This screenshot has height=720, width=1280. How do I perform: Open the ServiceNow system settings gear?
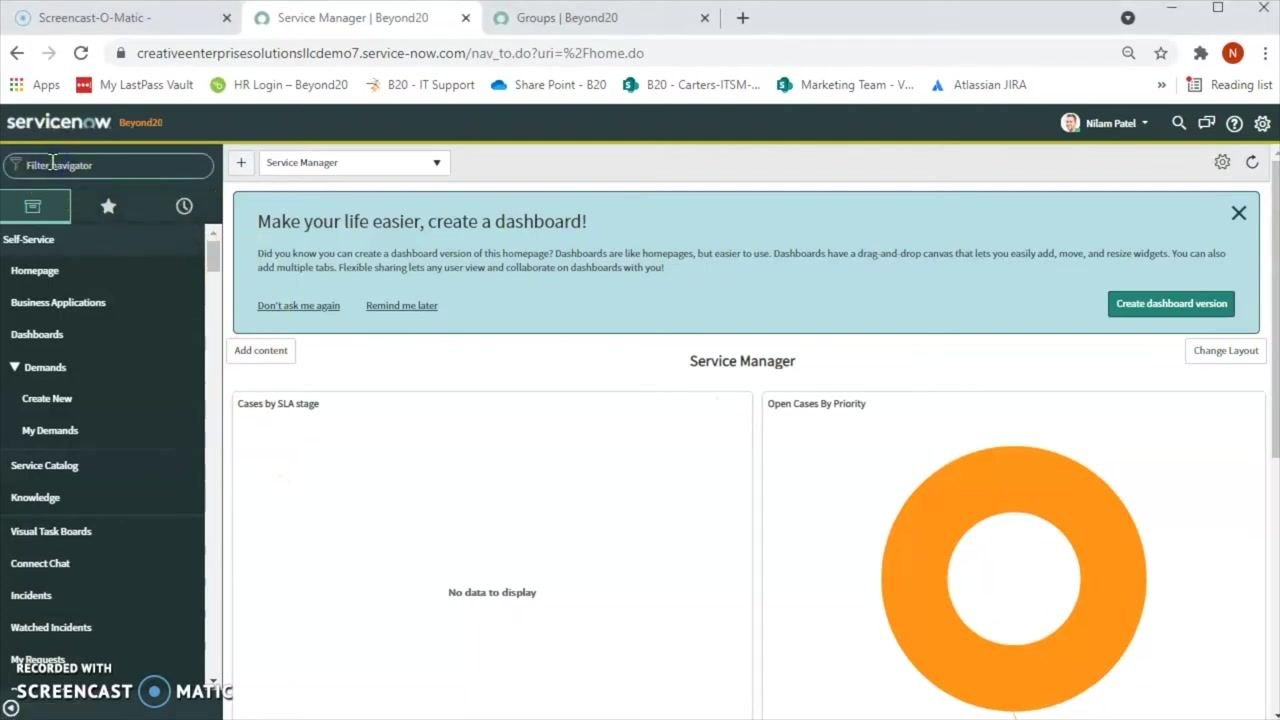pyautogui.click(x=1263, y=123)
